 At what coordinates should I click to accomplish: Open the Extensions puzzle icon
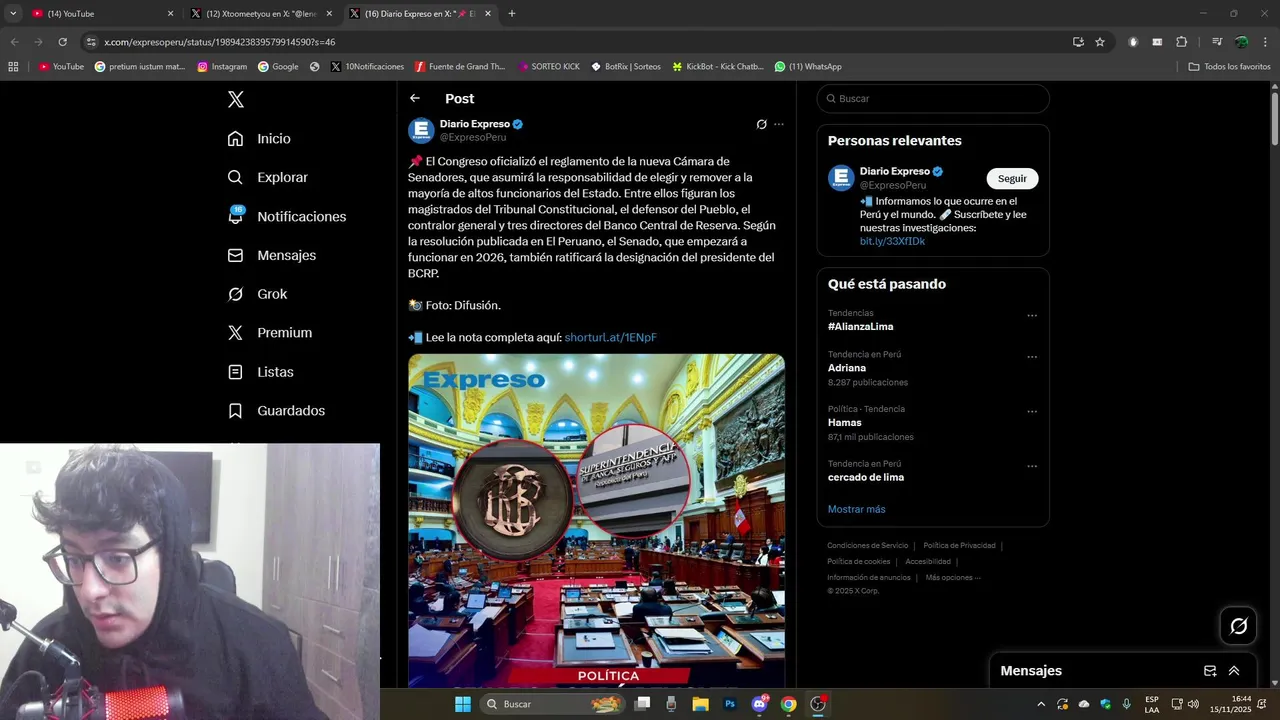(x=1182, y=42)
